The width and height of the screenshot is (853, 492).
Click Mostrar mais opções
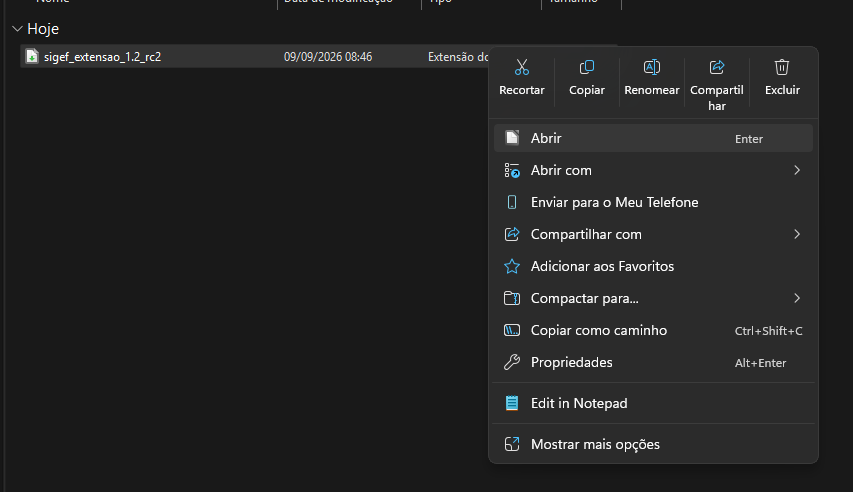click(653, 444)
